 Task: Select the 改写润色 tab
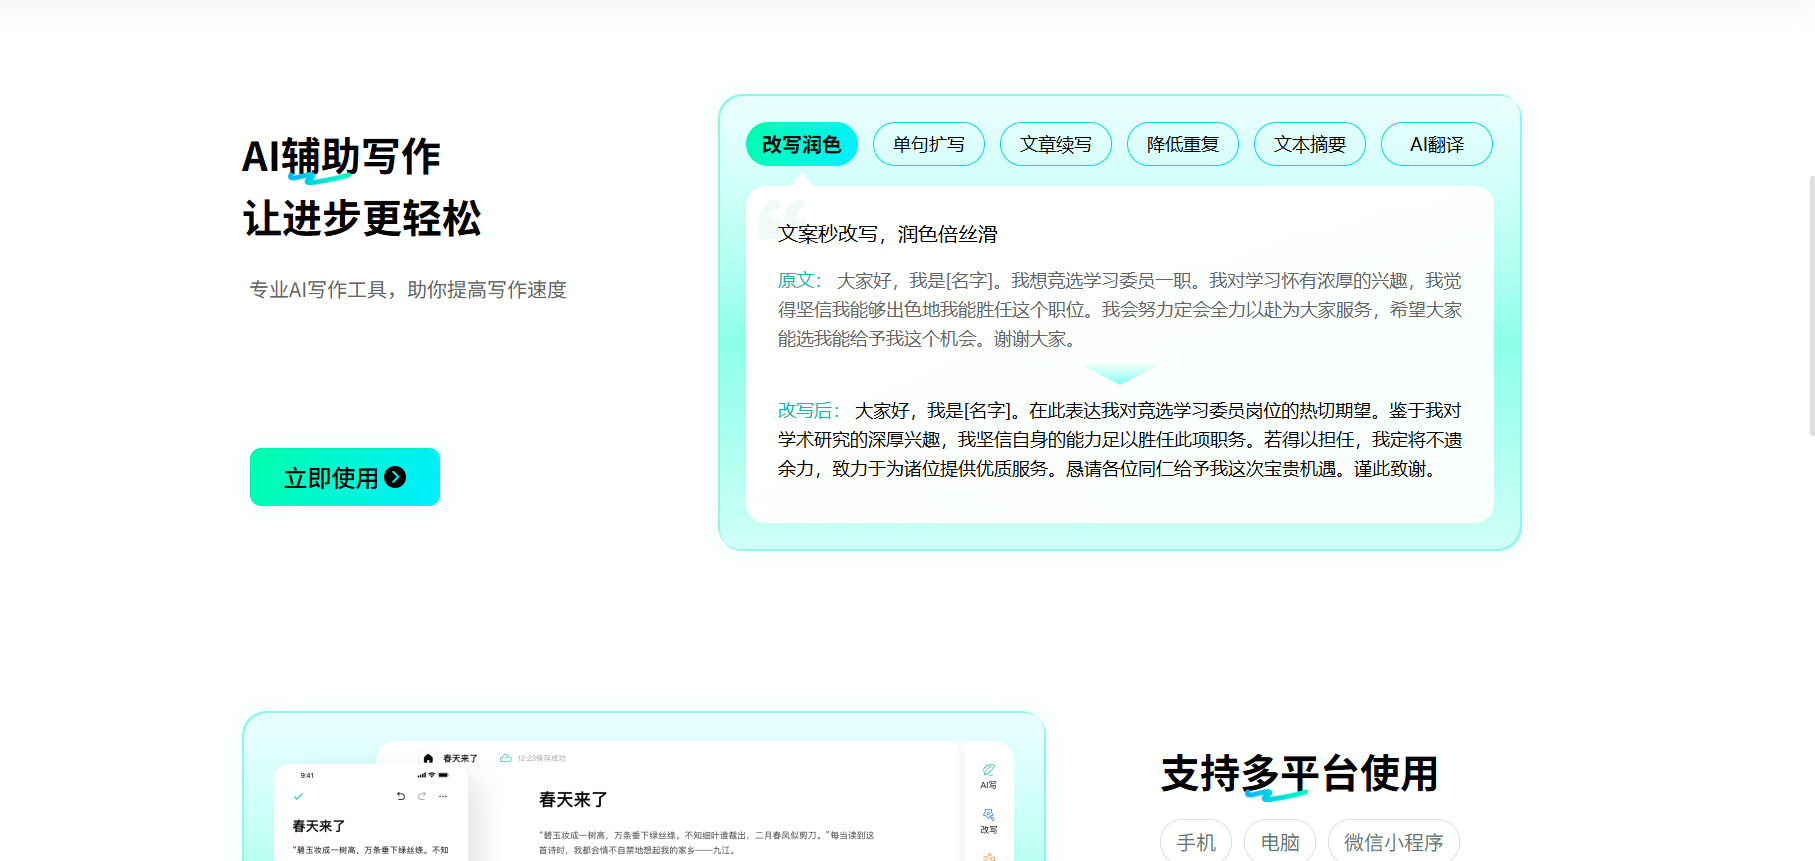(801, 144)
